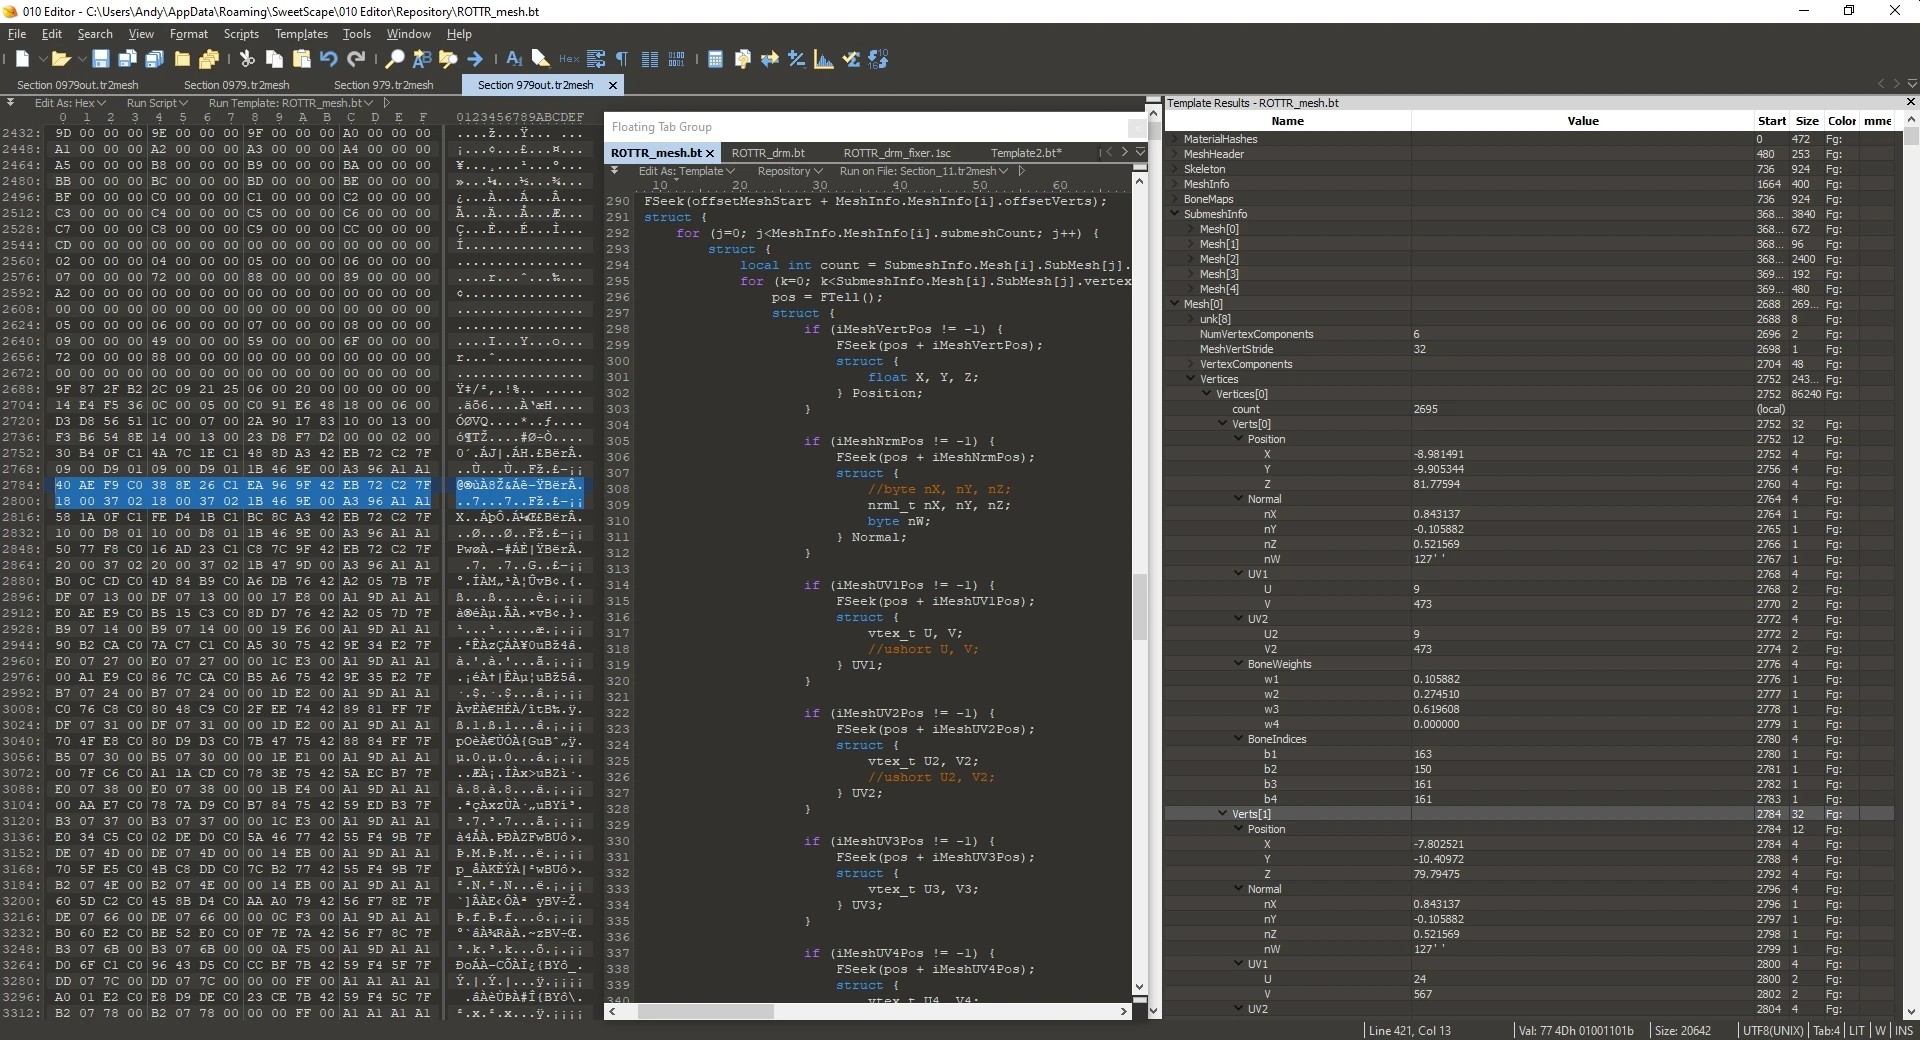Image resolution: width=1920 pixels, height=1040 pixels.
Task: Collapse the SubmeshInfo tree node
Action: pos(1175,214)
